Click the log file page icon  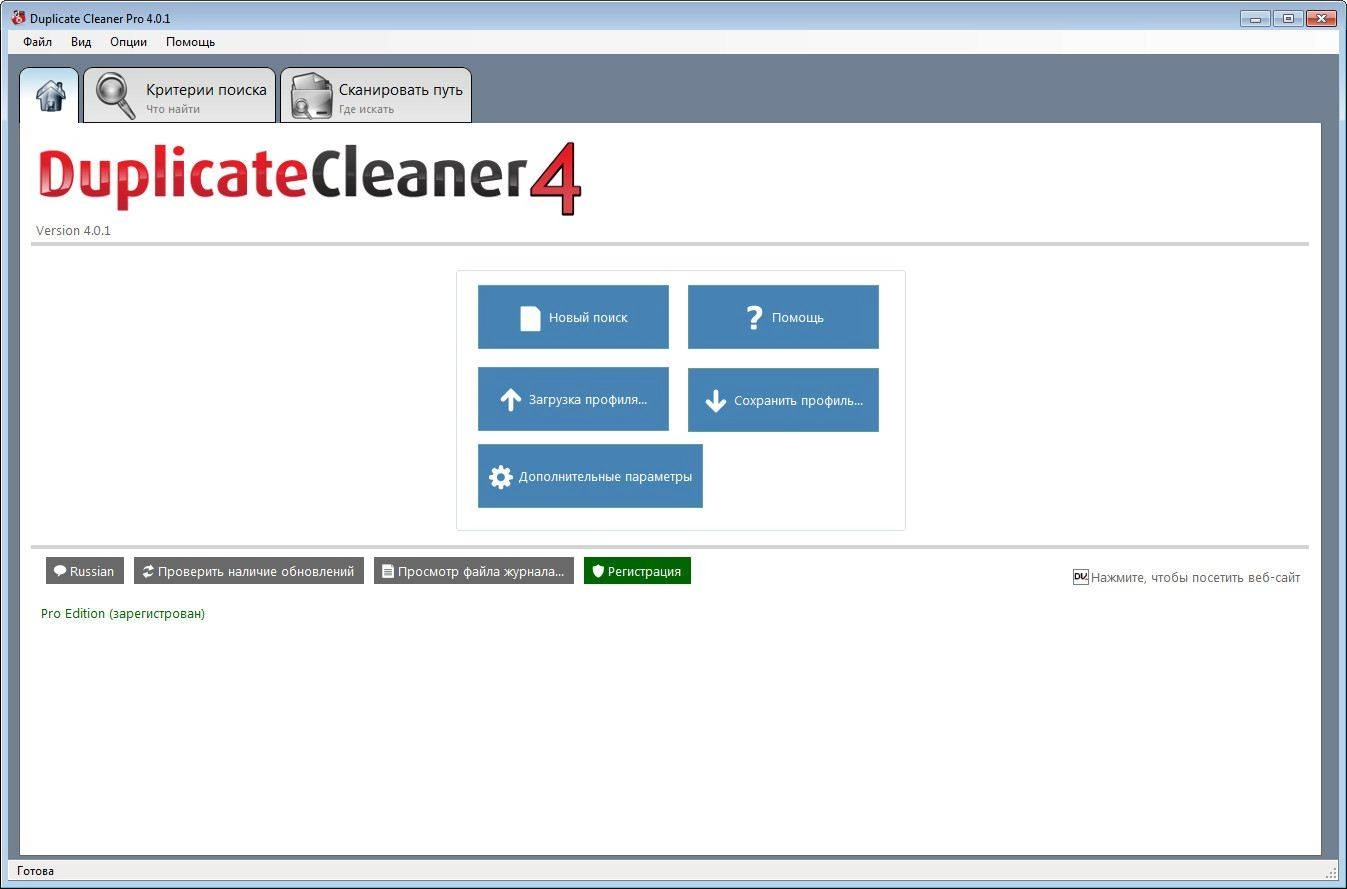[388, 571]
